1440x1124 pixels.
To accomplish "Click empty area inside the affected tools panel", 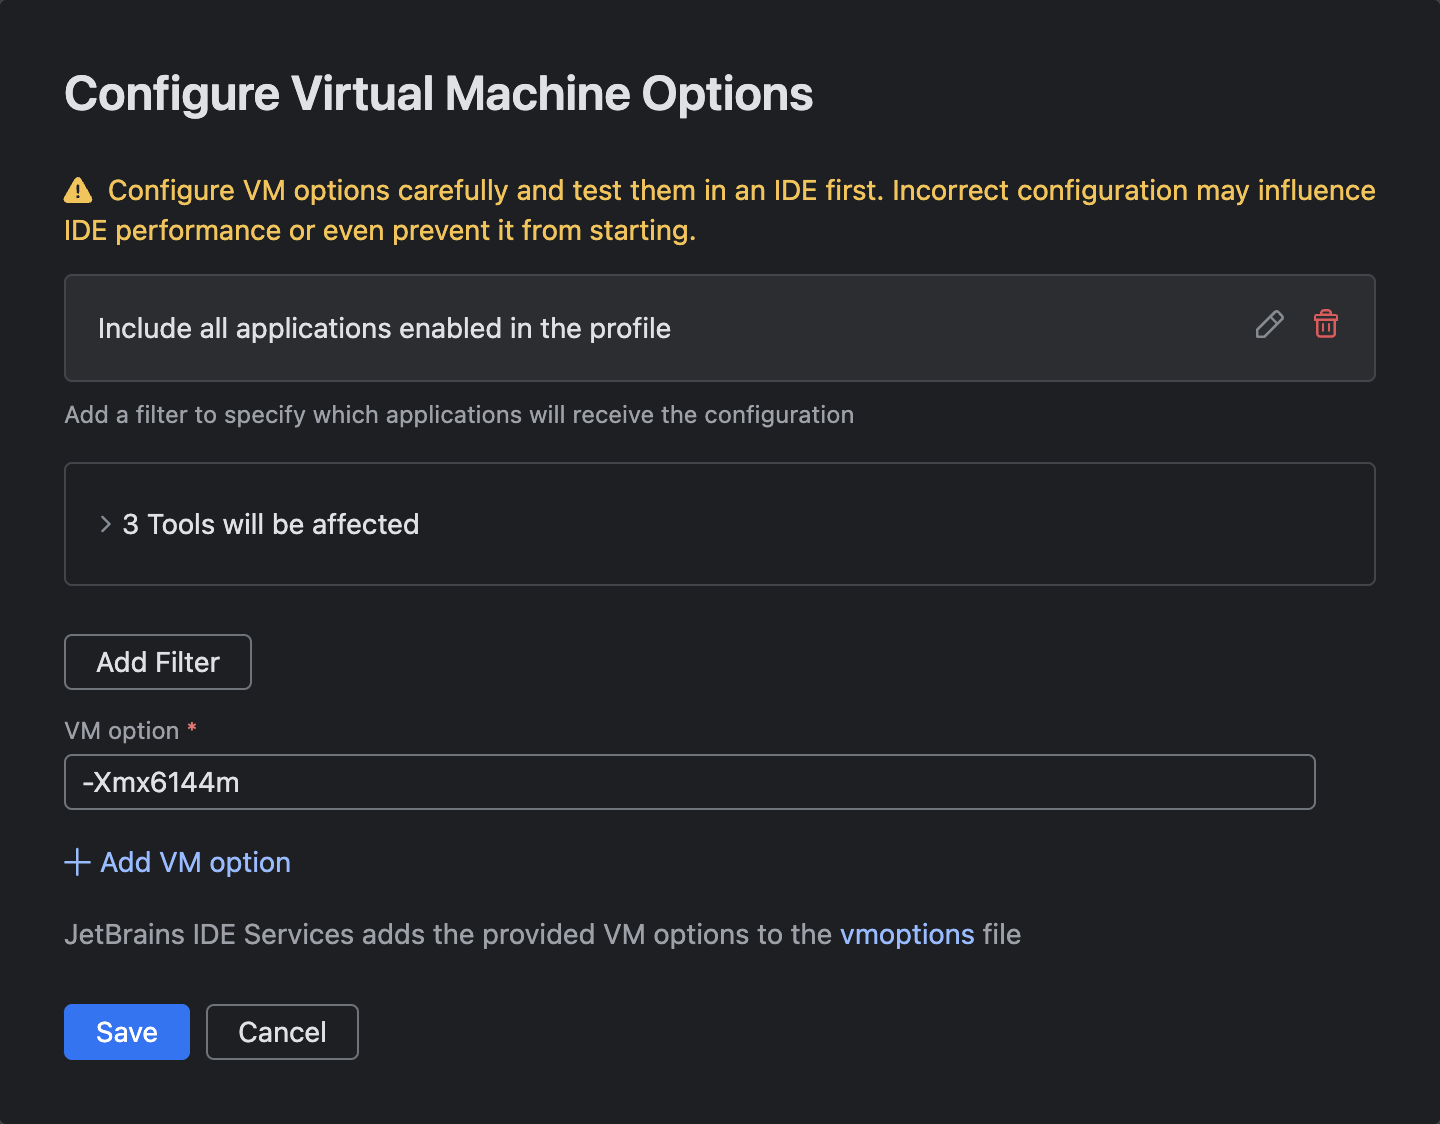I will [900, 524].
